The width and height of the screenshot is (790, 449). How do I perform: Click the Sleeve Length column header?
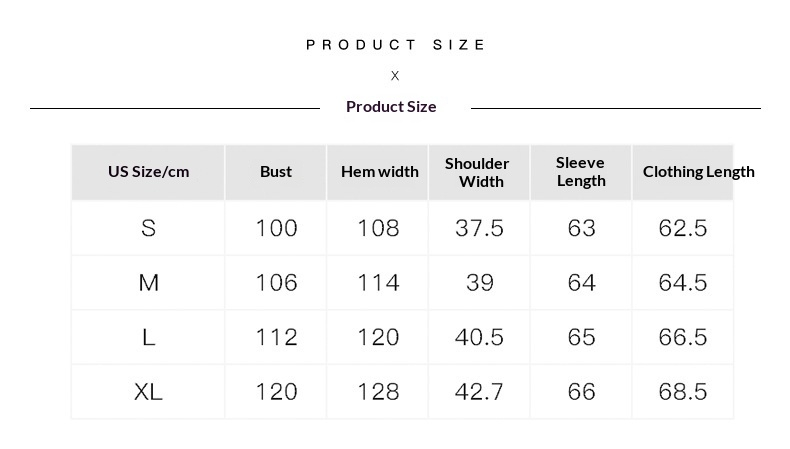click(x=581, y=172)
